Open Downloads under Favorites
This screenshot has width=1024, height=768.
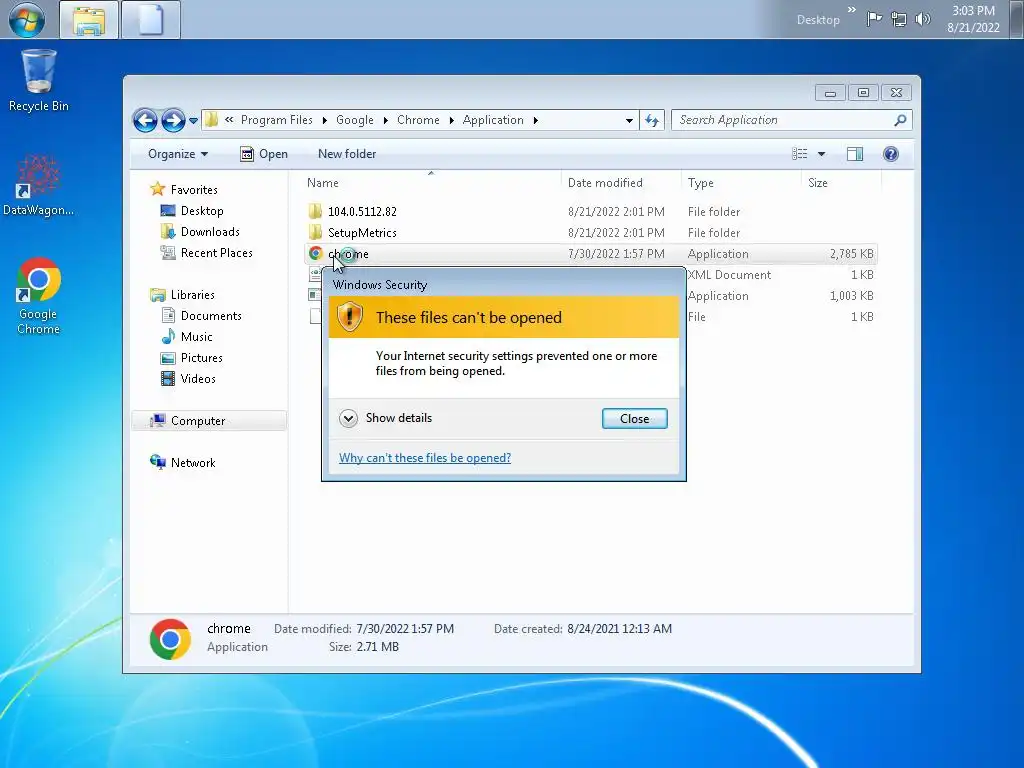pos(210,232)
